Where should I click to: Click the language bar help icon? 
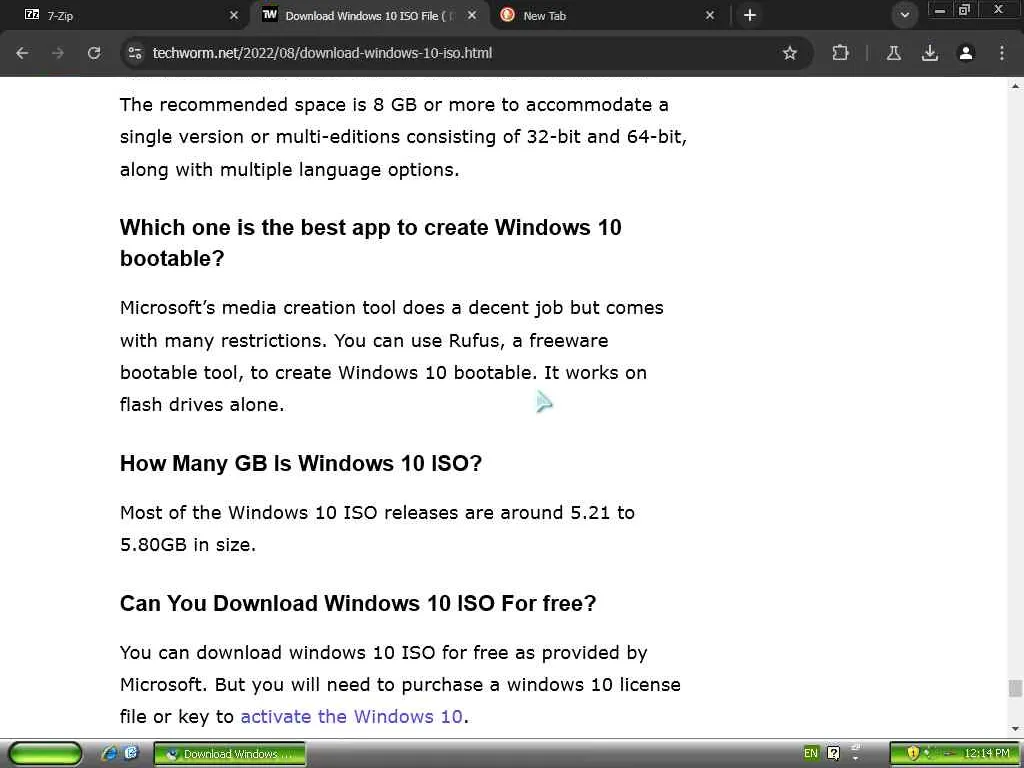[833, 753]
